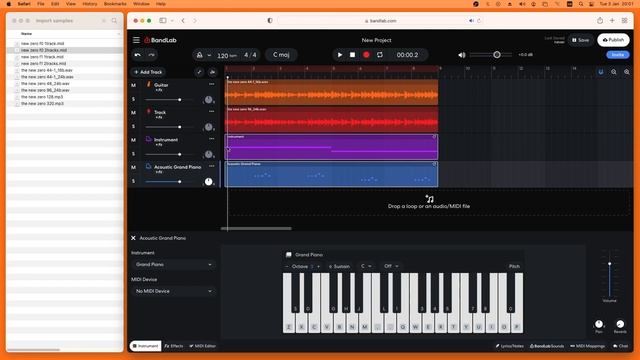Image resolution: width=640 pixels, height=360 pixels.
Task: Open the C maj key selector
Action: (x=281, y=55)
